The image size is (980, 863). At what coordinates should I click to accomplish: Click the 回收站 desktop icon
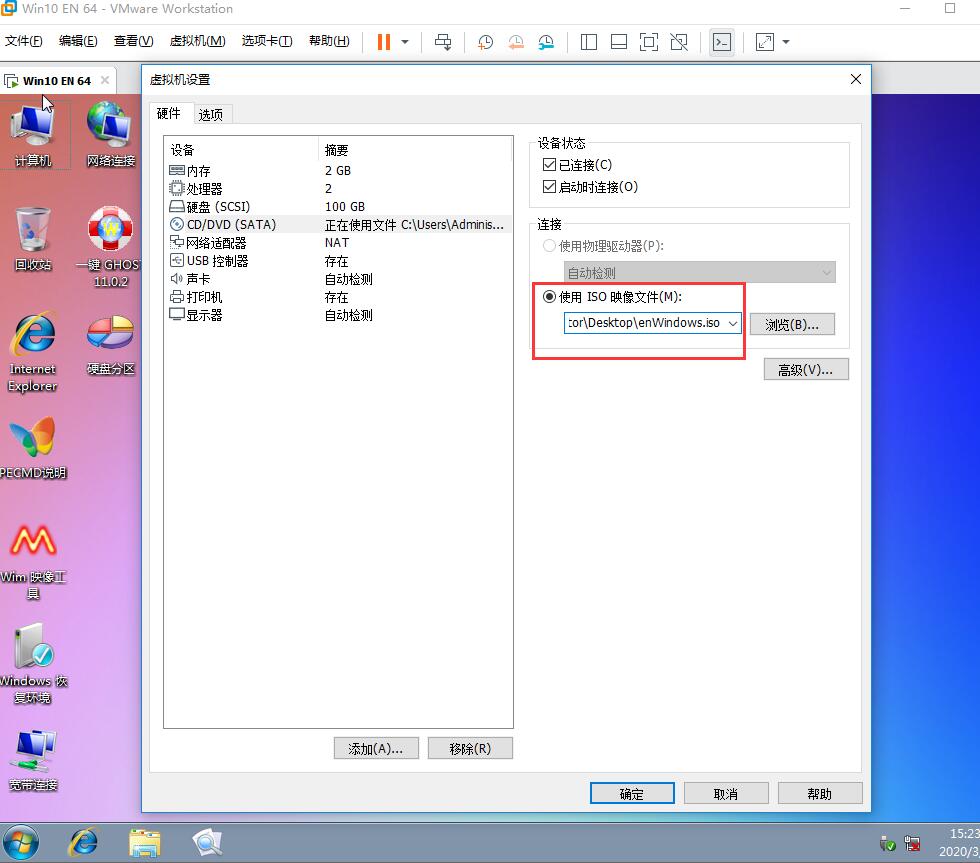coord(33,239)
